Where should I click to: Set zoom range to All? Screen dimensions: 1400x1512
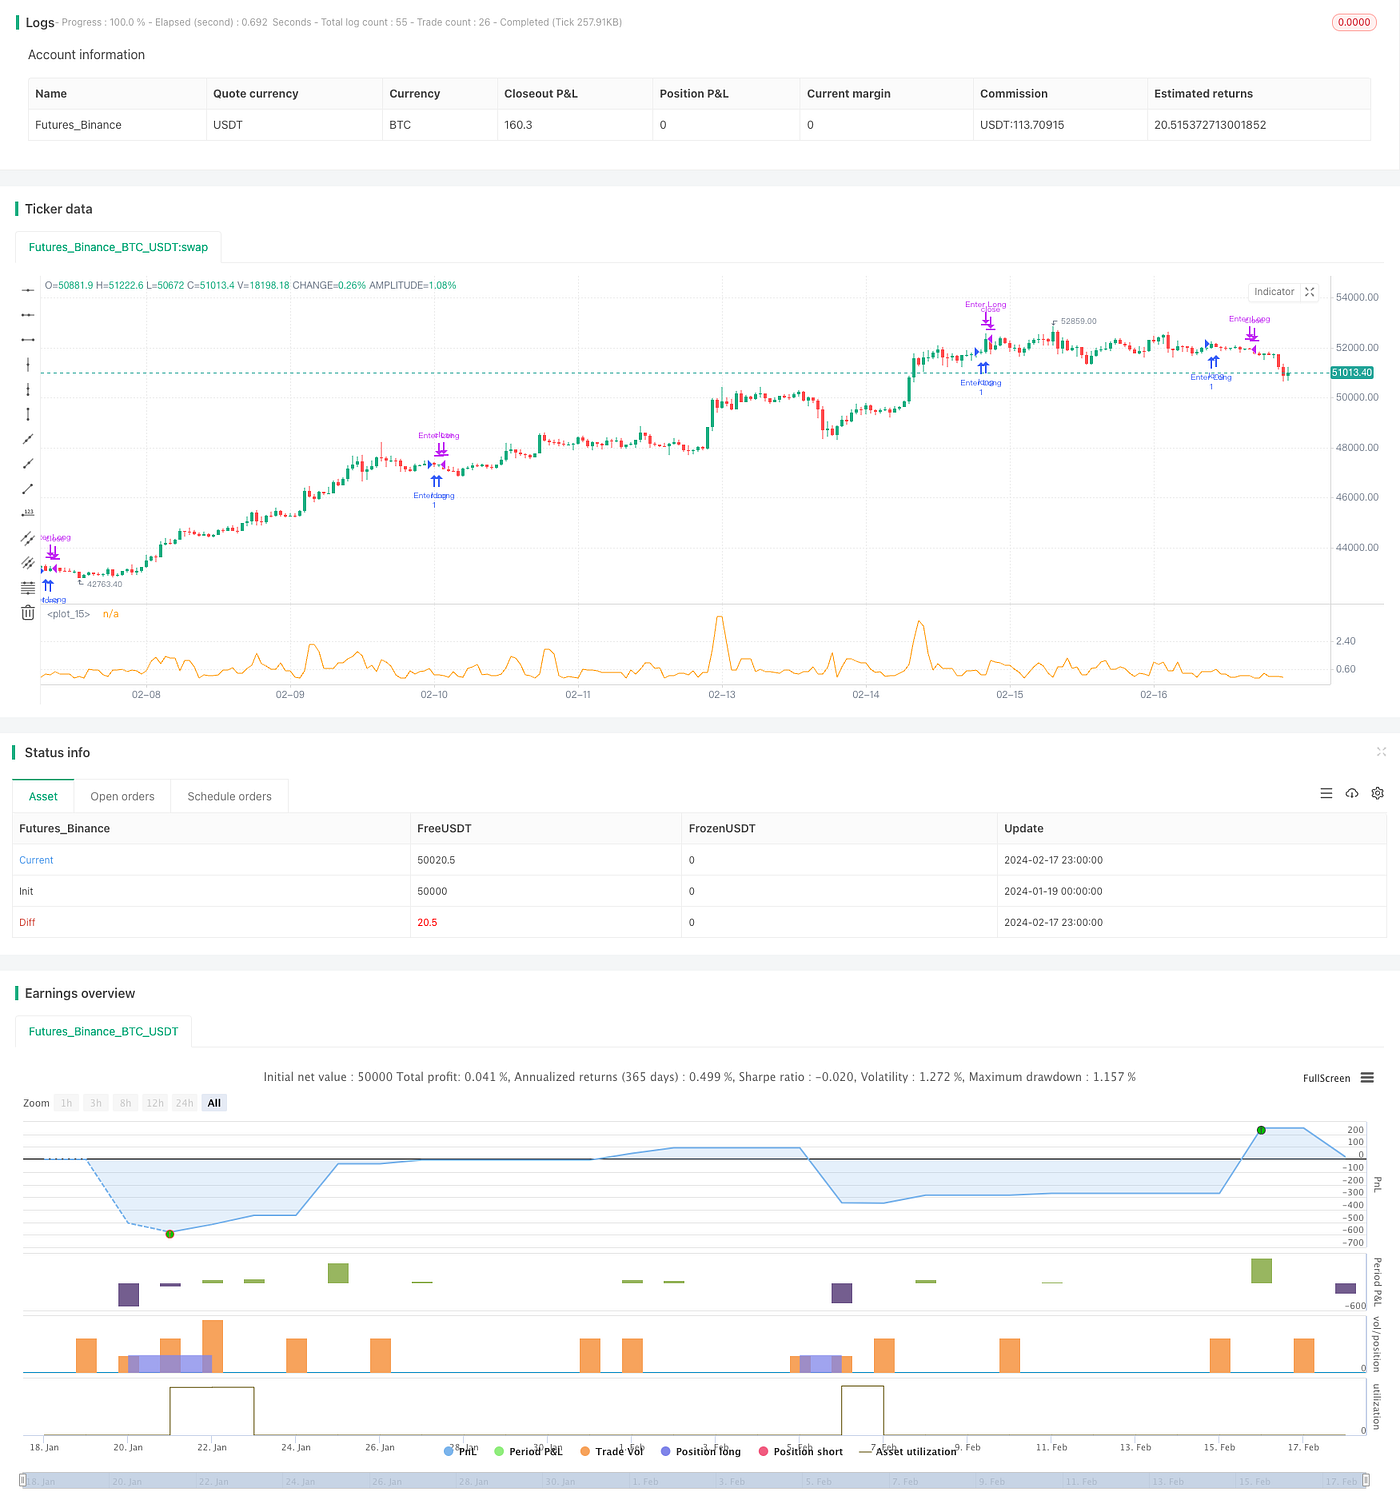[214, 1103]
